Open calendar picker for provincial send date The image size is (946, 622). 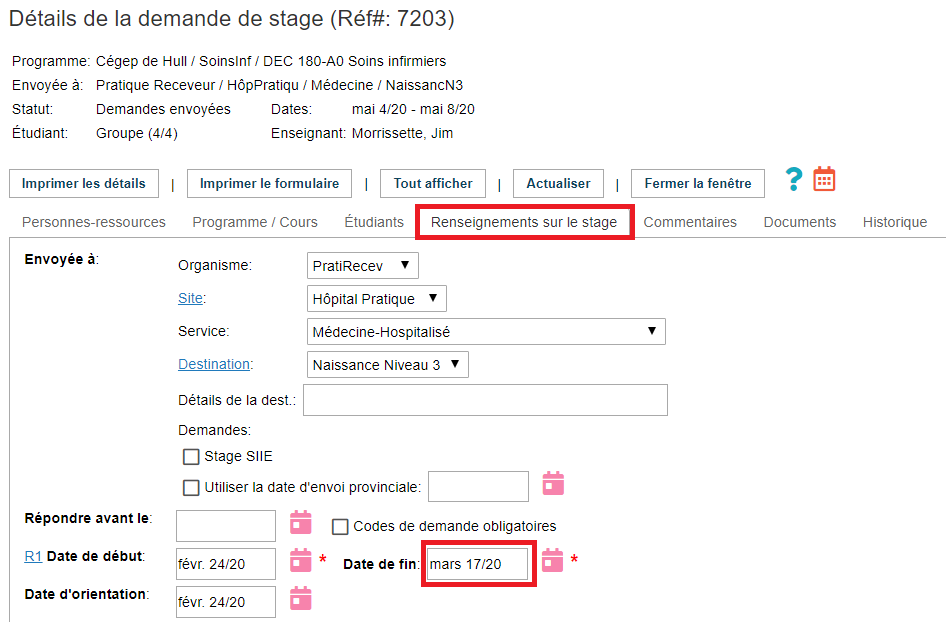[553, 484]
